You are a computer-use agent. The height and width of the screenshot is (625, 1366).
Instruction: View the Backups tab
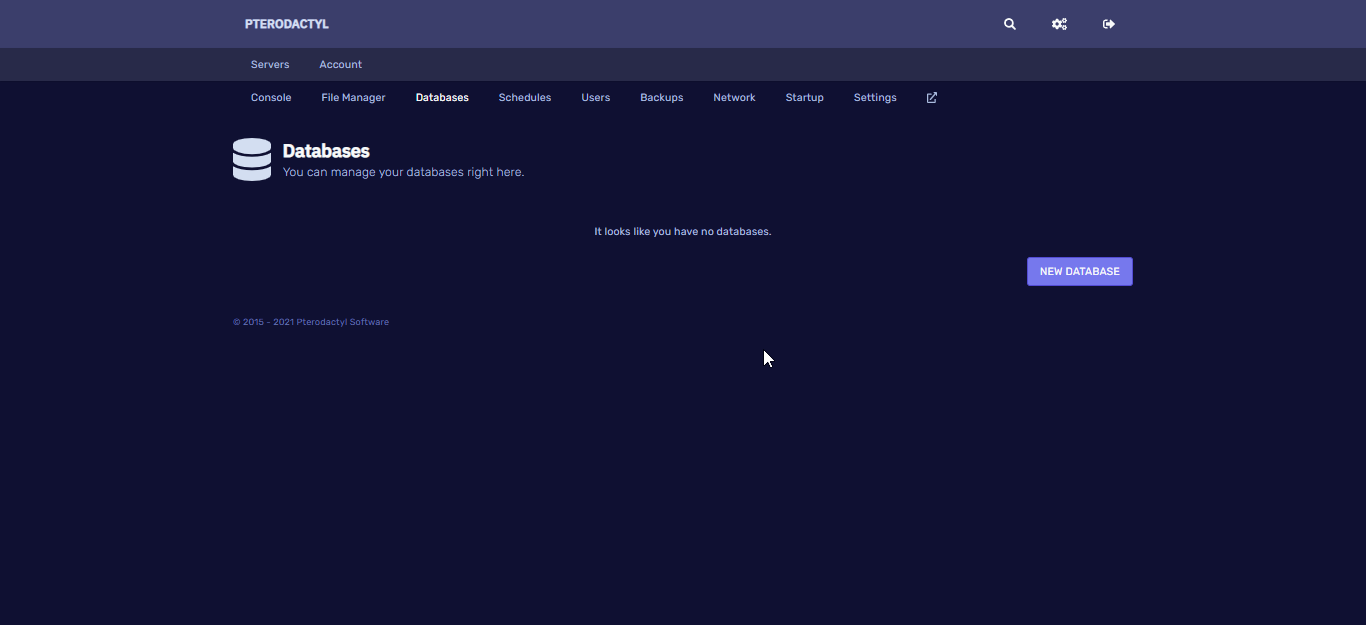pos(661,98)
